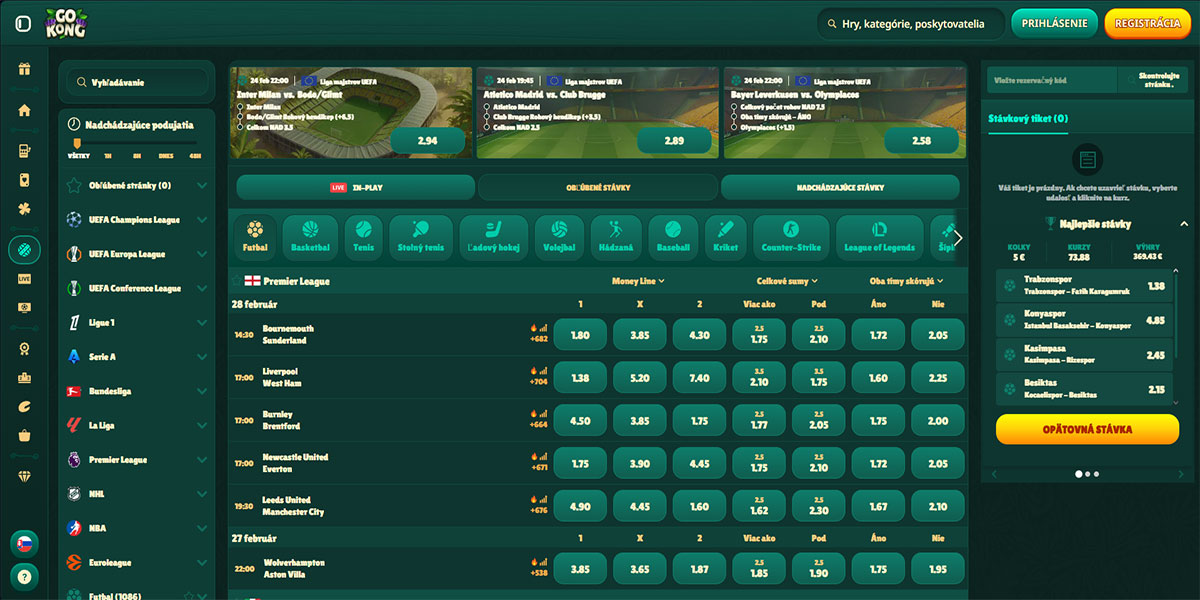Open the LIVE section from the sidebar
The width and height of the screenshot is (1200, 600).
pyautogui.click(x=24, y=280)
